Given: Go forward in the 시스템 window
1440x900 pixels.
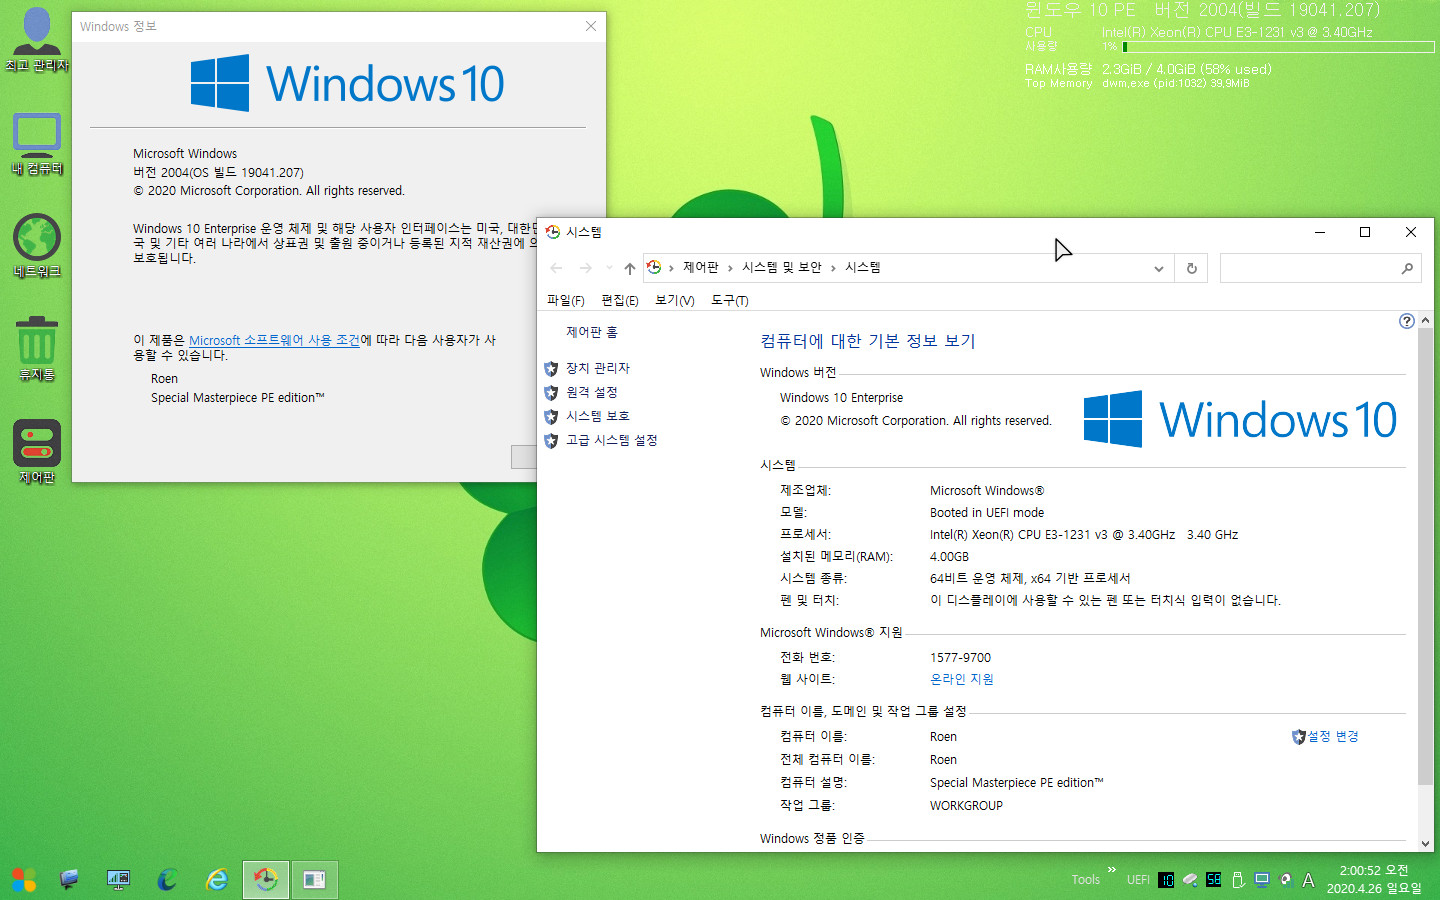Looking at the screenshot, I should [586, 268].
